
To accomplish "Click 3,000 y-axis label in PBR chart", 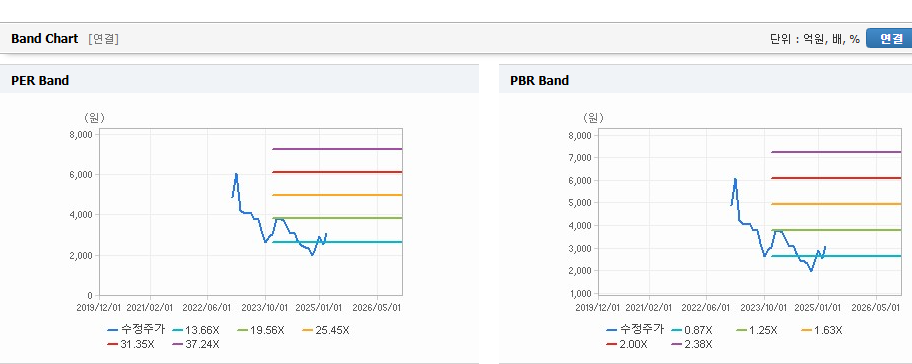I will point(580,248).
